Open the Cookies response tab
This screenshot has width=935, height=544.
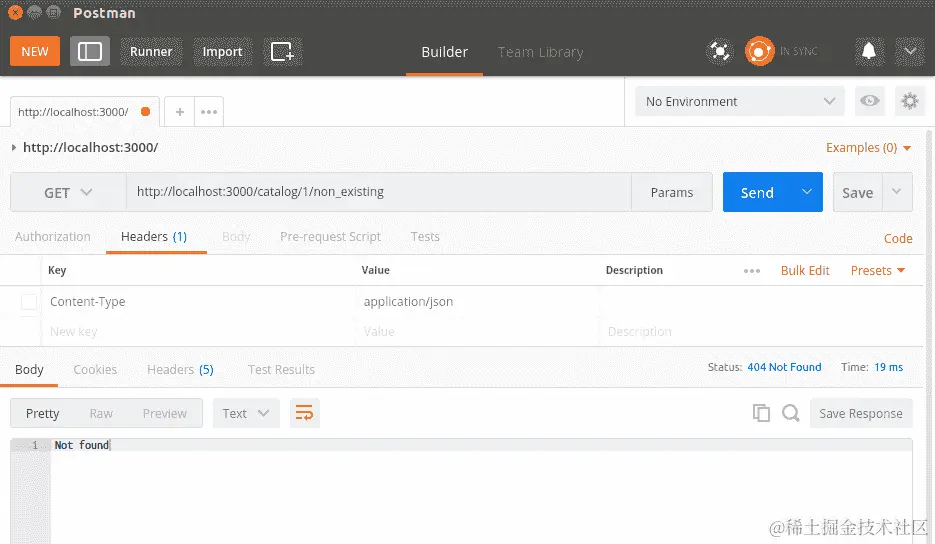95,370
